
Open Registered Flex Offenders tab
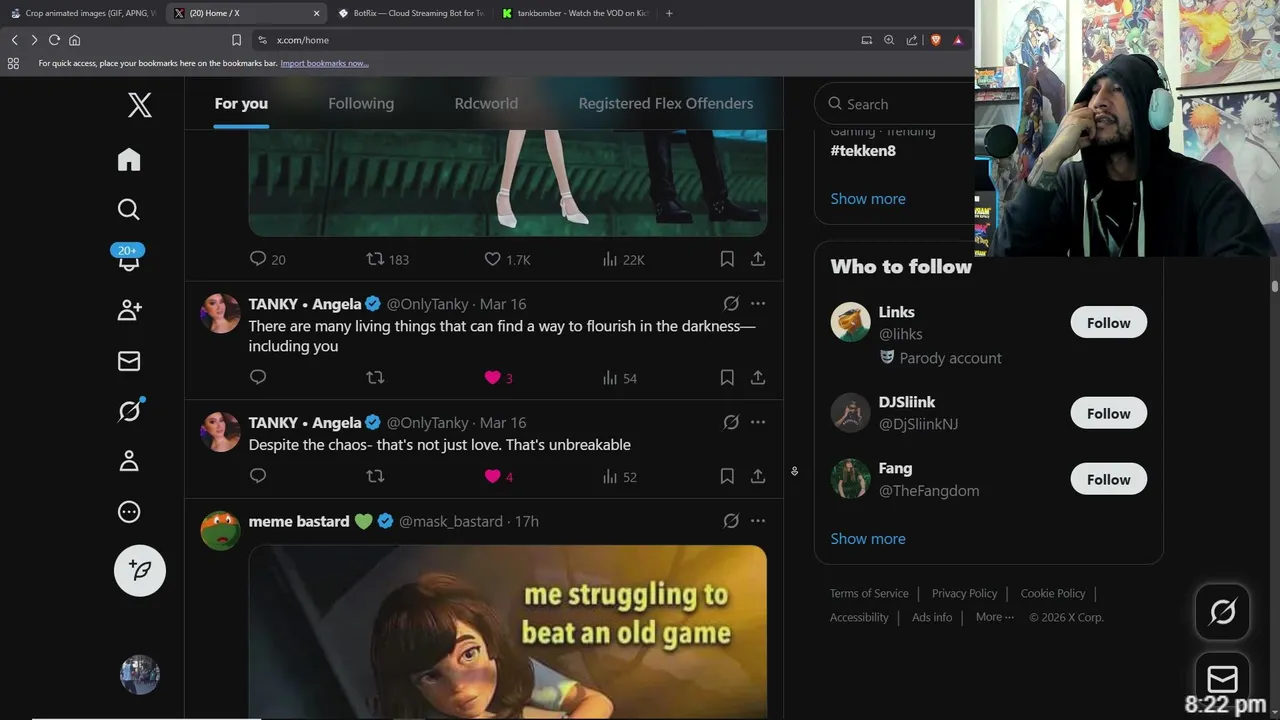[x=666, y=103]
